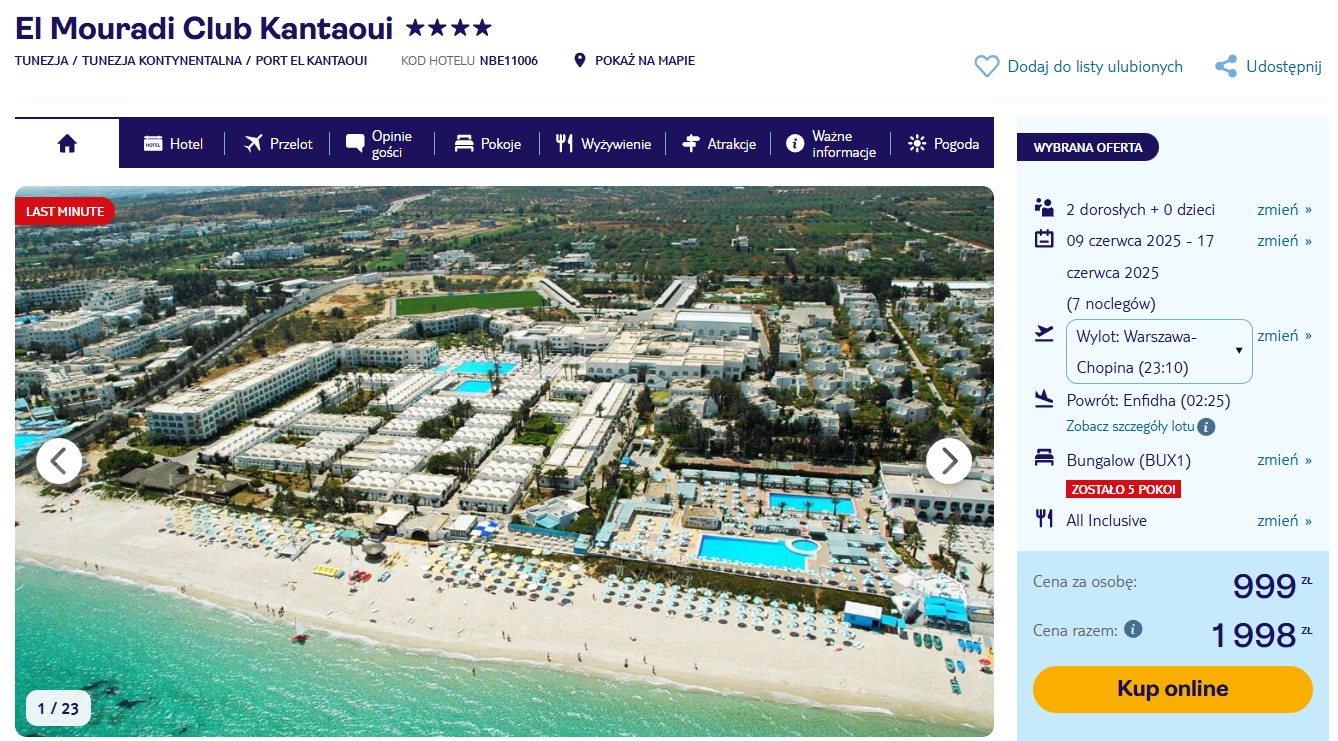
Task: Change the number of travelers via zmień
Action: click(x=1284, y=209)
